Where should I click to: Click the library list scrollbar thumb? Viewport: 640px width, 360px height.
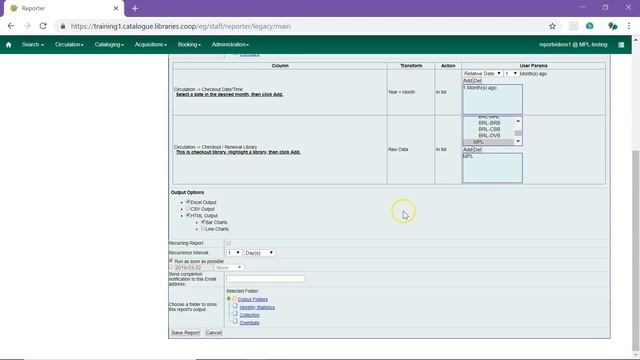[x=518, y=133]
